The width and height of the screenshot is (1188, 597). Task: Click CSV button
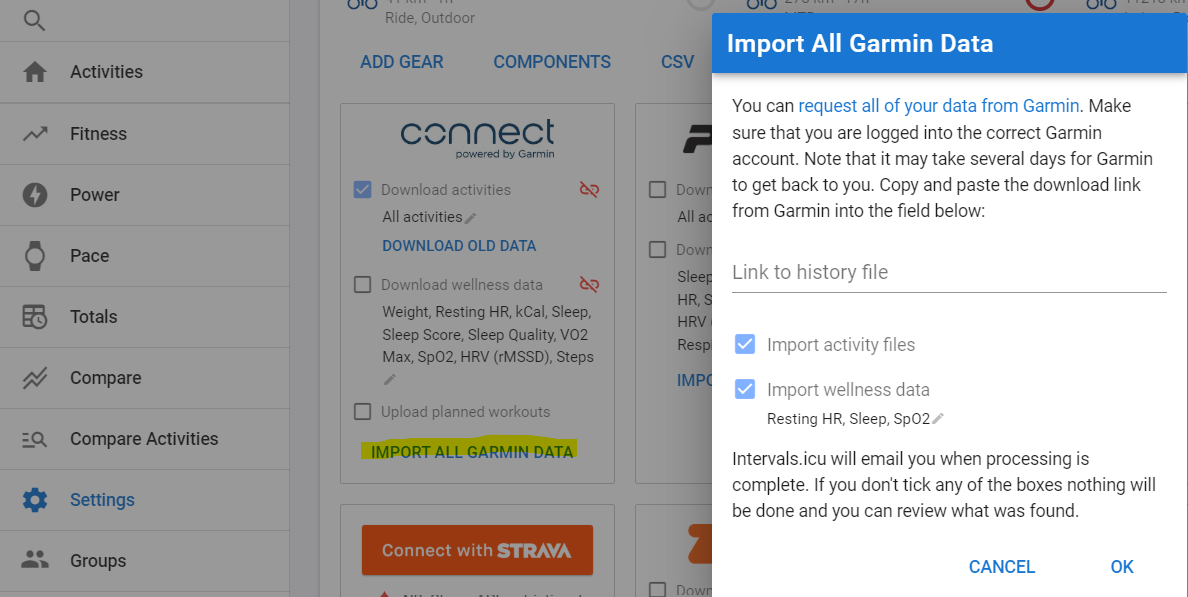(677, 62)
